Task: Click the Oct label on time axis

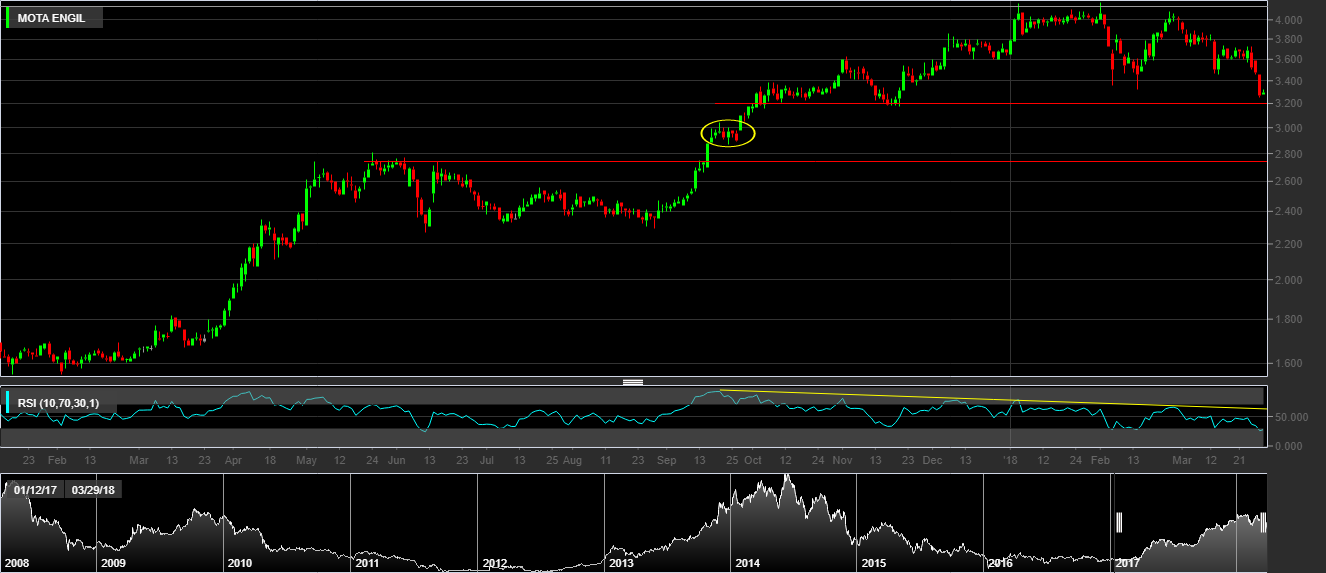Action: [x=753, y=460]
